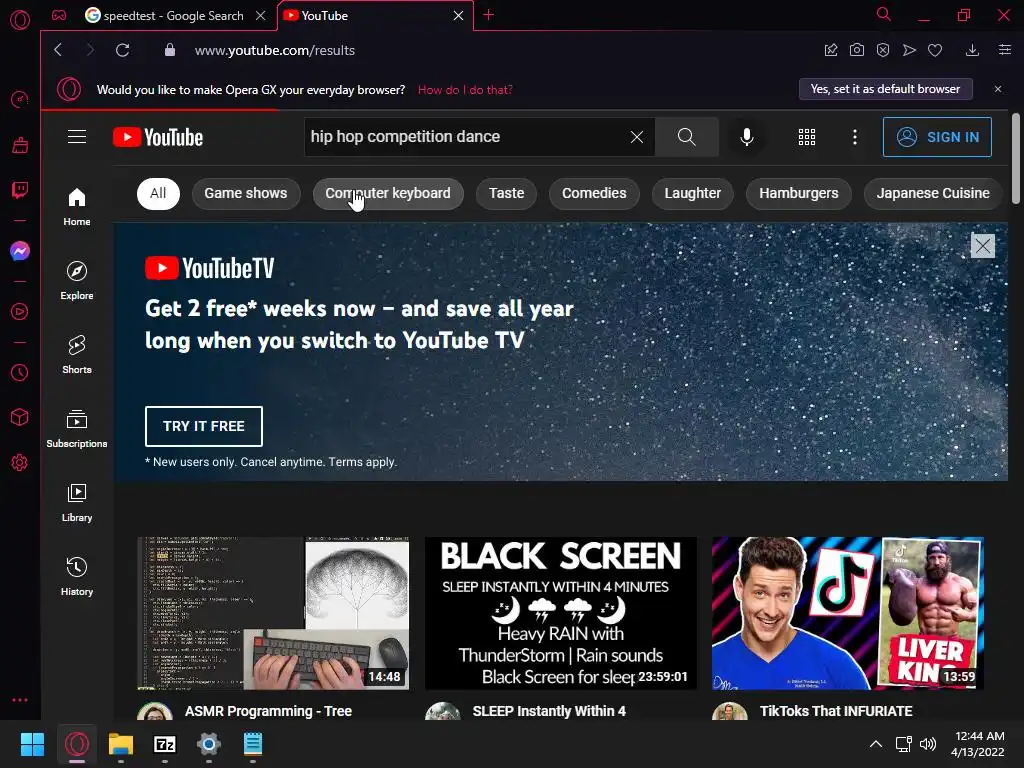Open Subscriptions in YouTube sidebar
Screen dimensions: 1024x768
[77, 428]
